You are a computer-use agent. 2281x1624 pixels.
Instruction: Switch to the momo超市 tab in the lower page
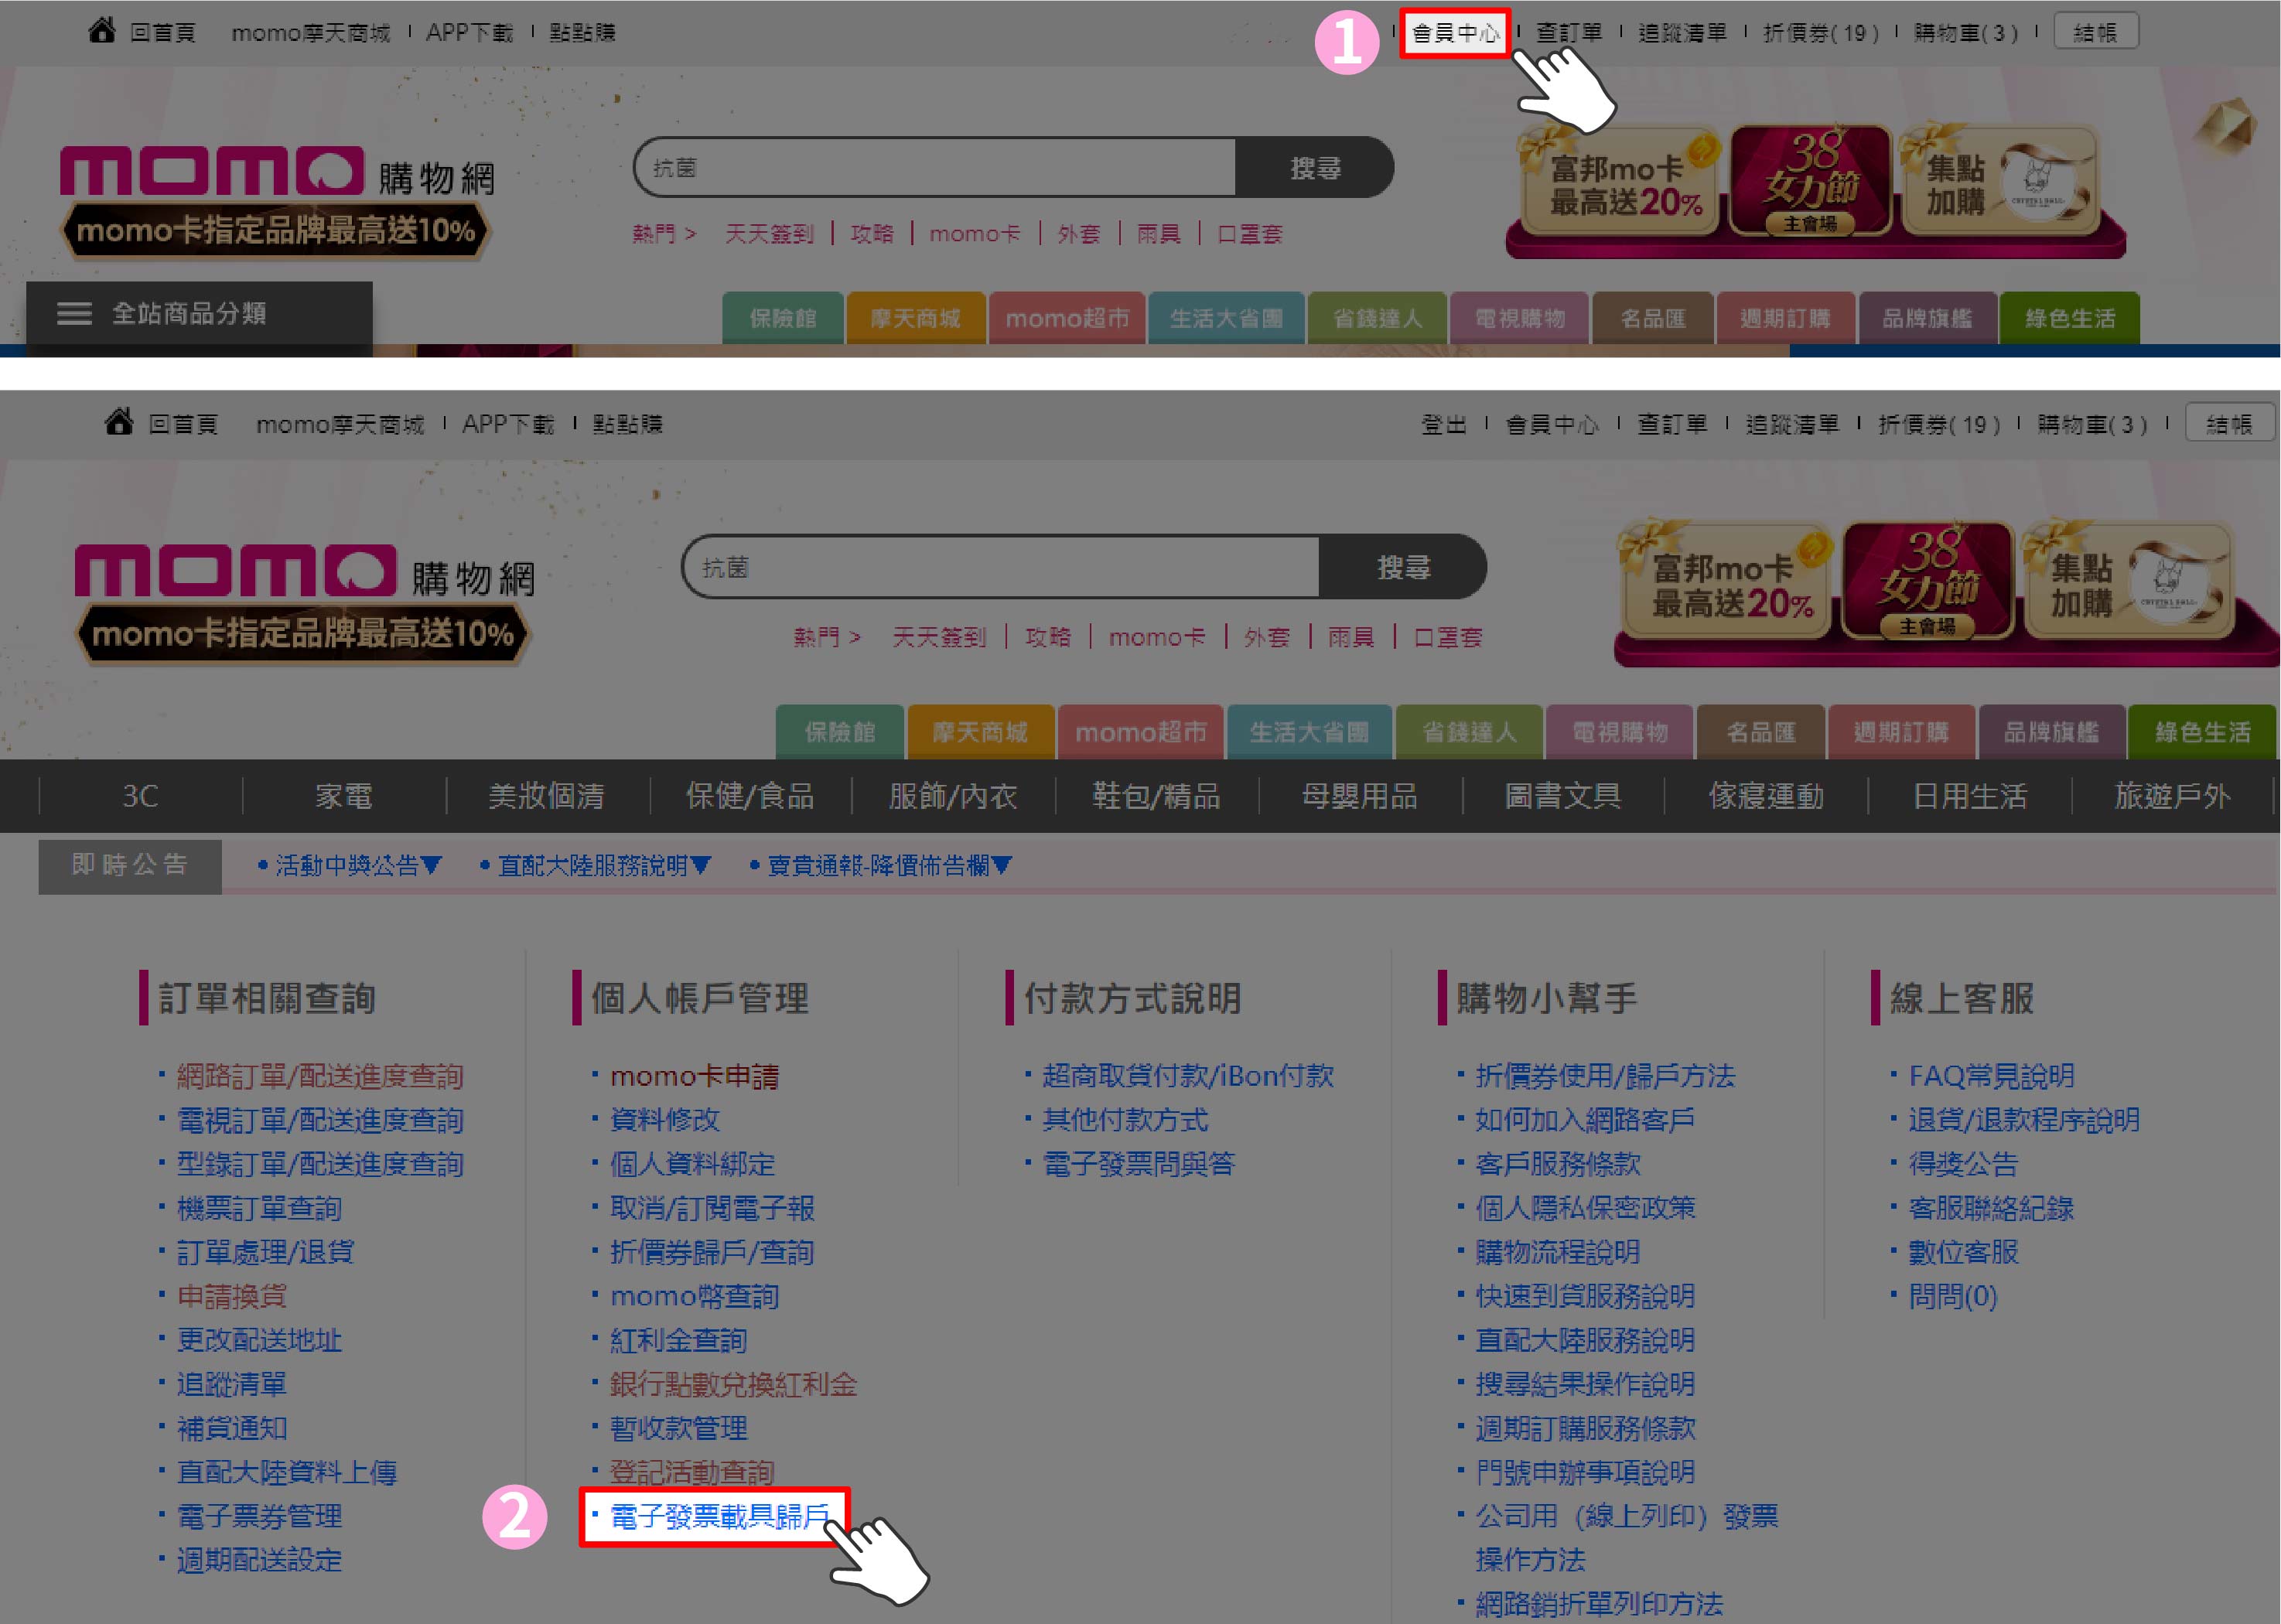point(1140,732)
